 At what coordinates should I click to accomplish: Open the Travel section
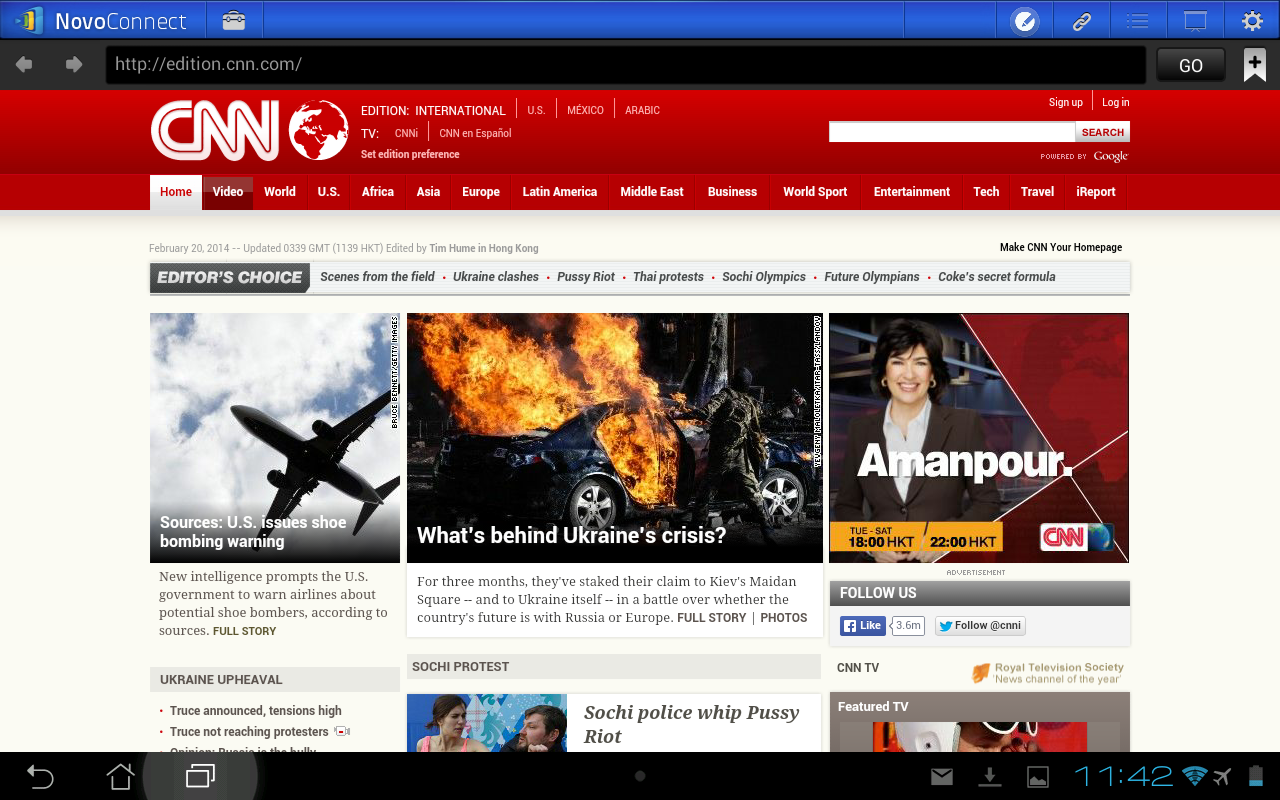point(1037,192)
